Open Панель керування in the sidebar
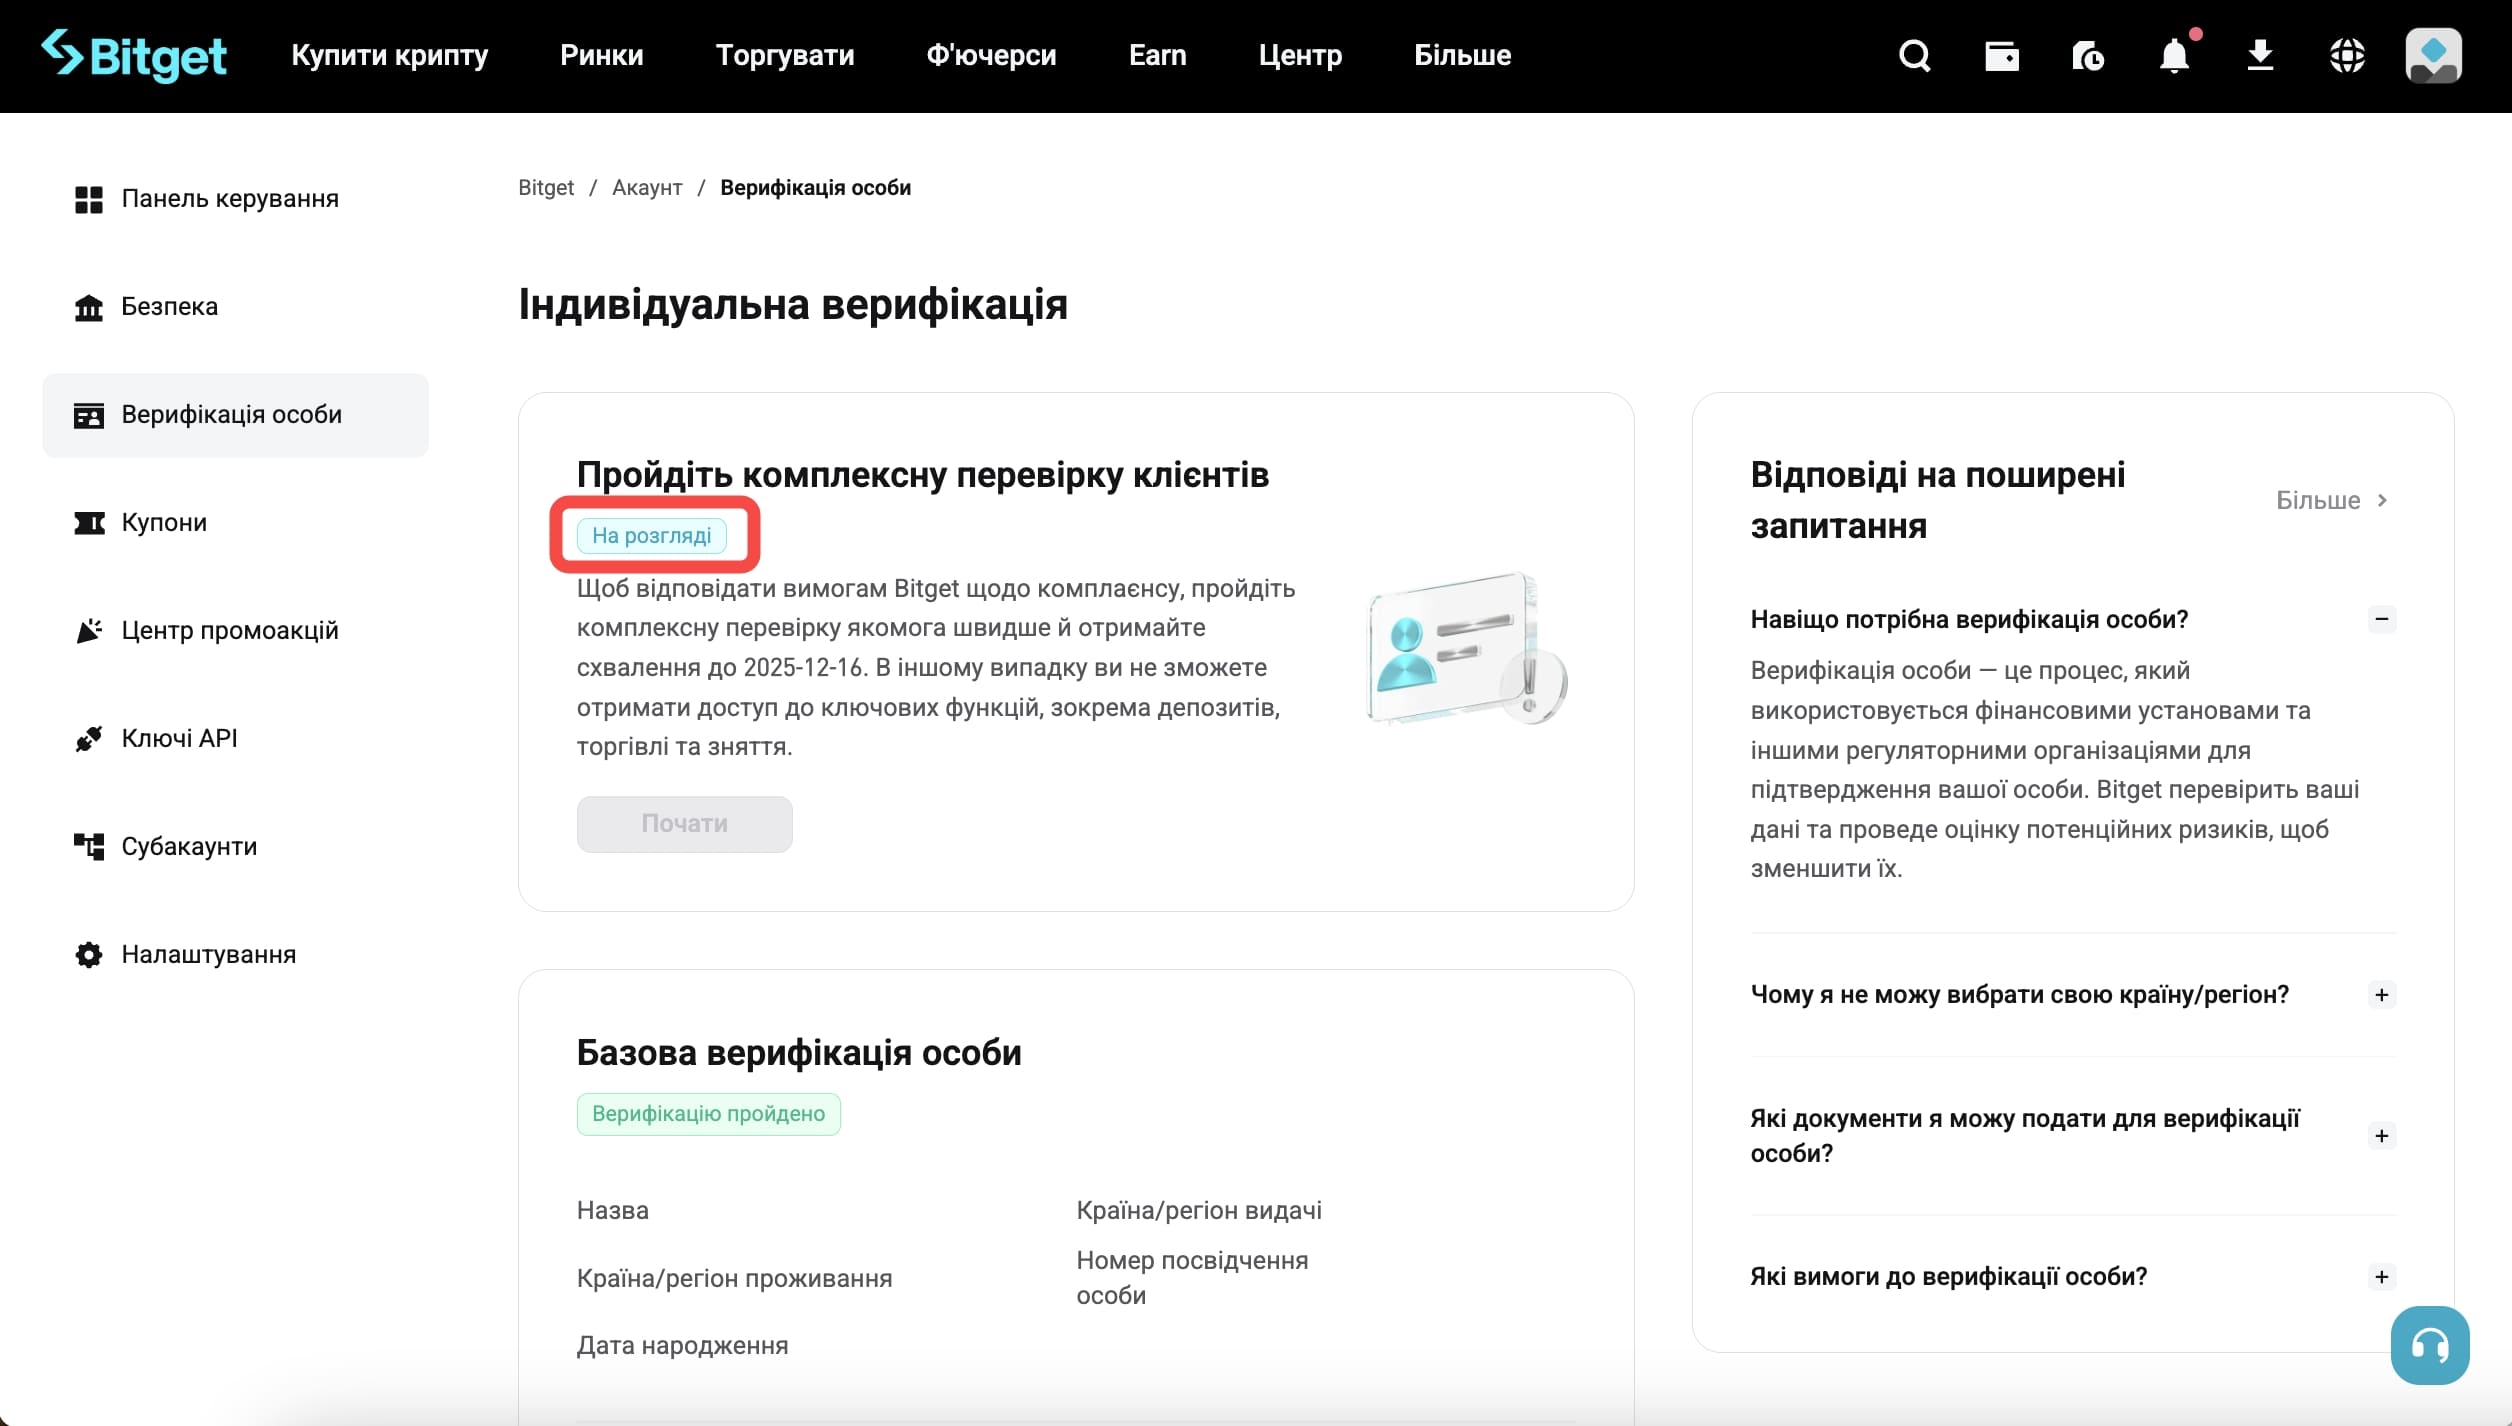The height and width of the screenshot is (1426, 2512). coord(229,198)
